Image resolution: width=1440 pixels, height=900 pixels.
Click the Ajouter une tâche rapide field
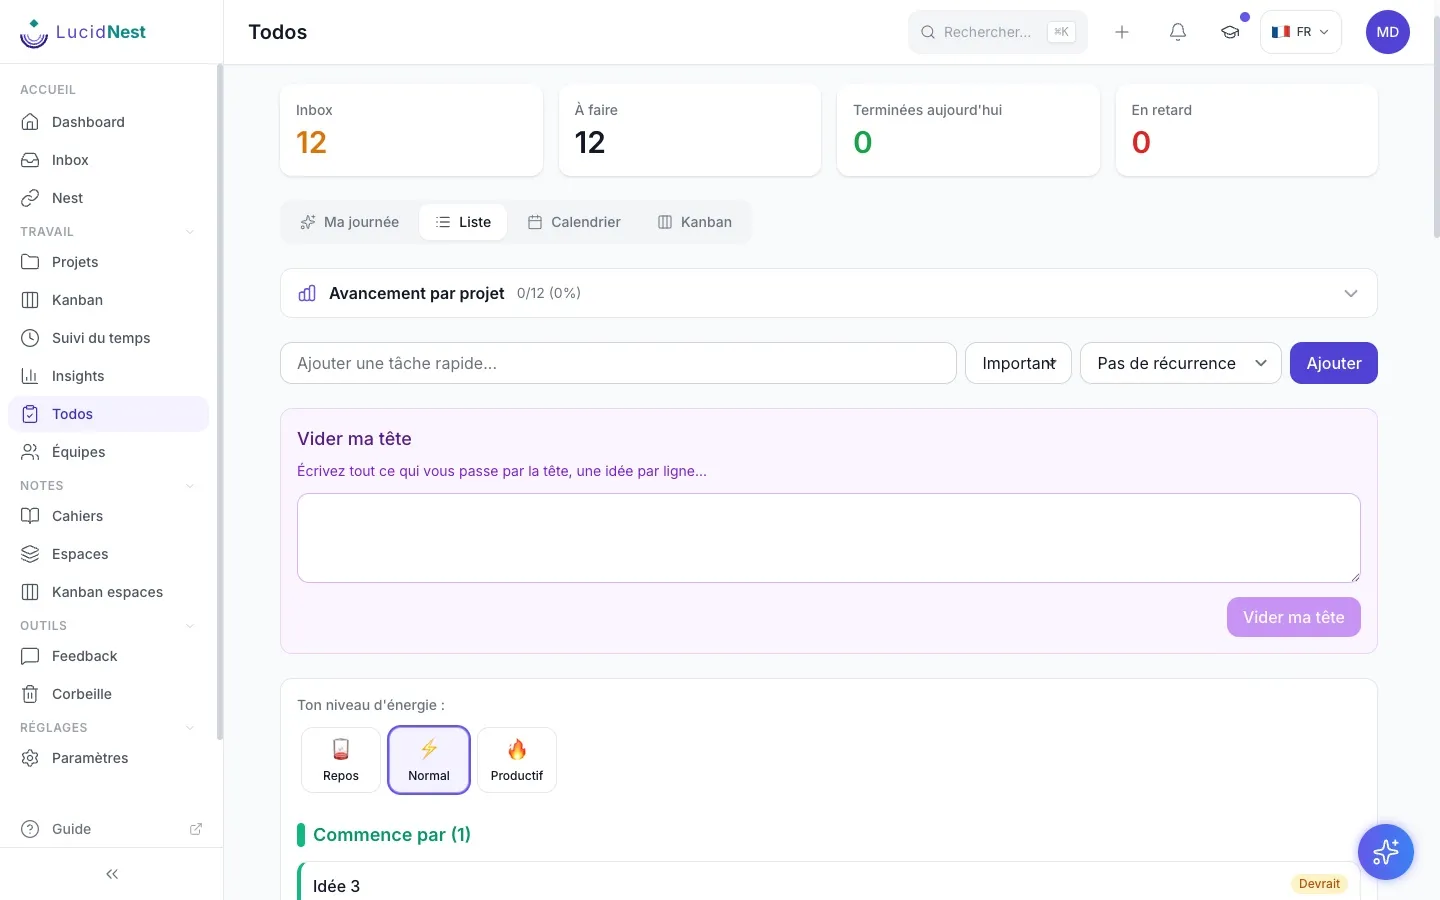pyautogui.click(x=618, y=363)
